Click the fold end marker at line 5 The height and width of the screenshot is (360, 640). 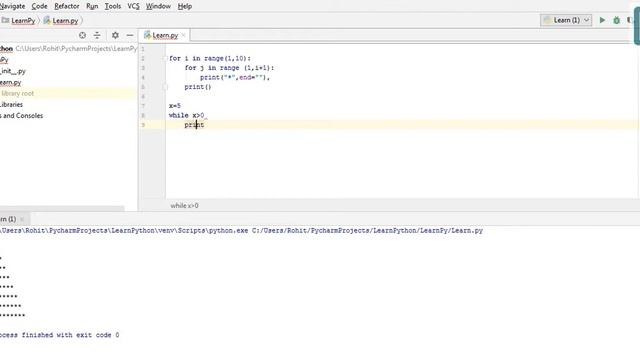[x=166, y=87]
